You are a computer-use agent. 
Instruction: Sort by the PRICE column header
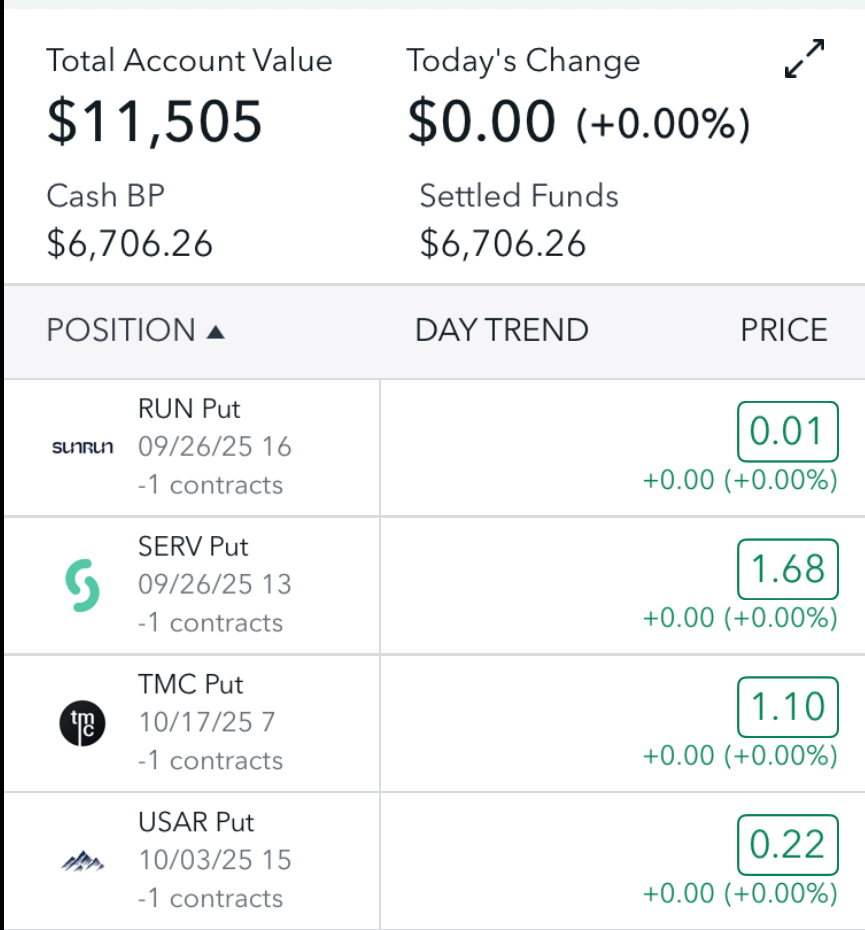tap(783, 330)
